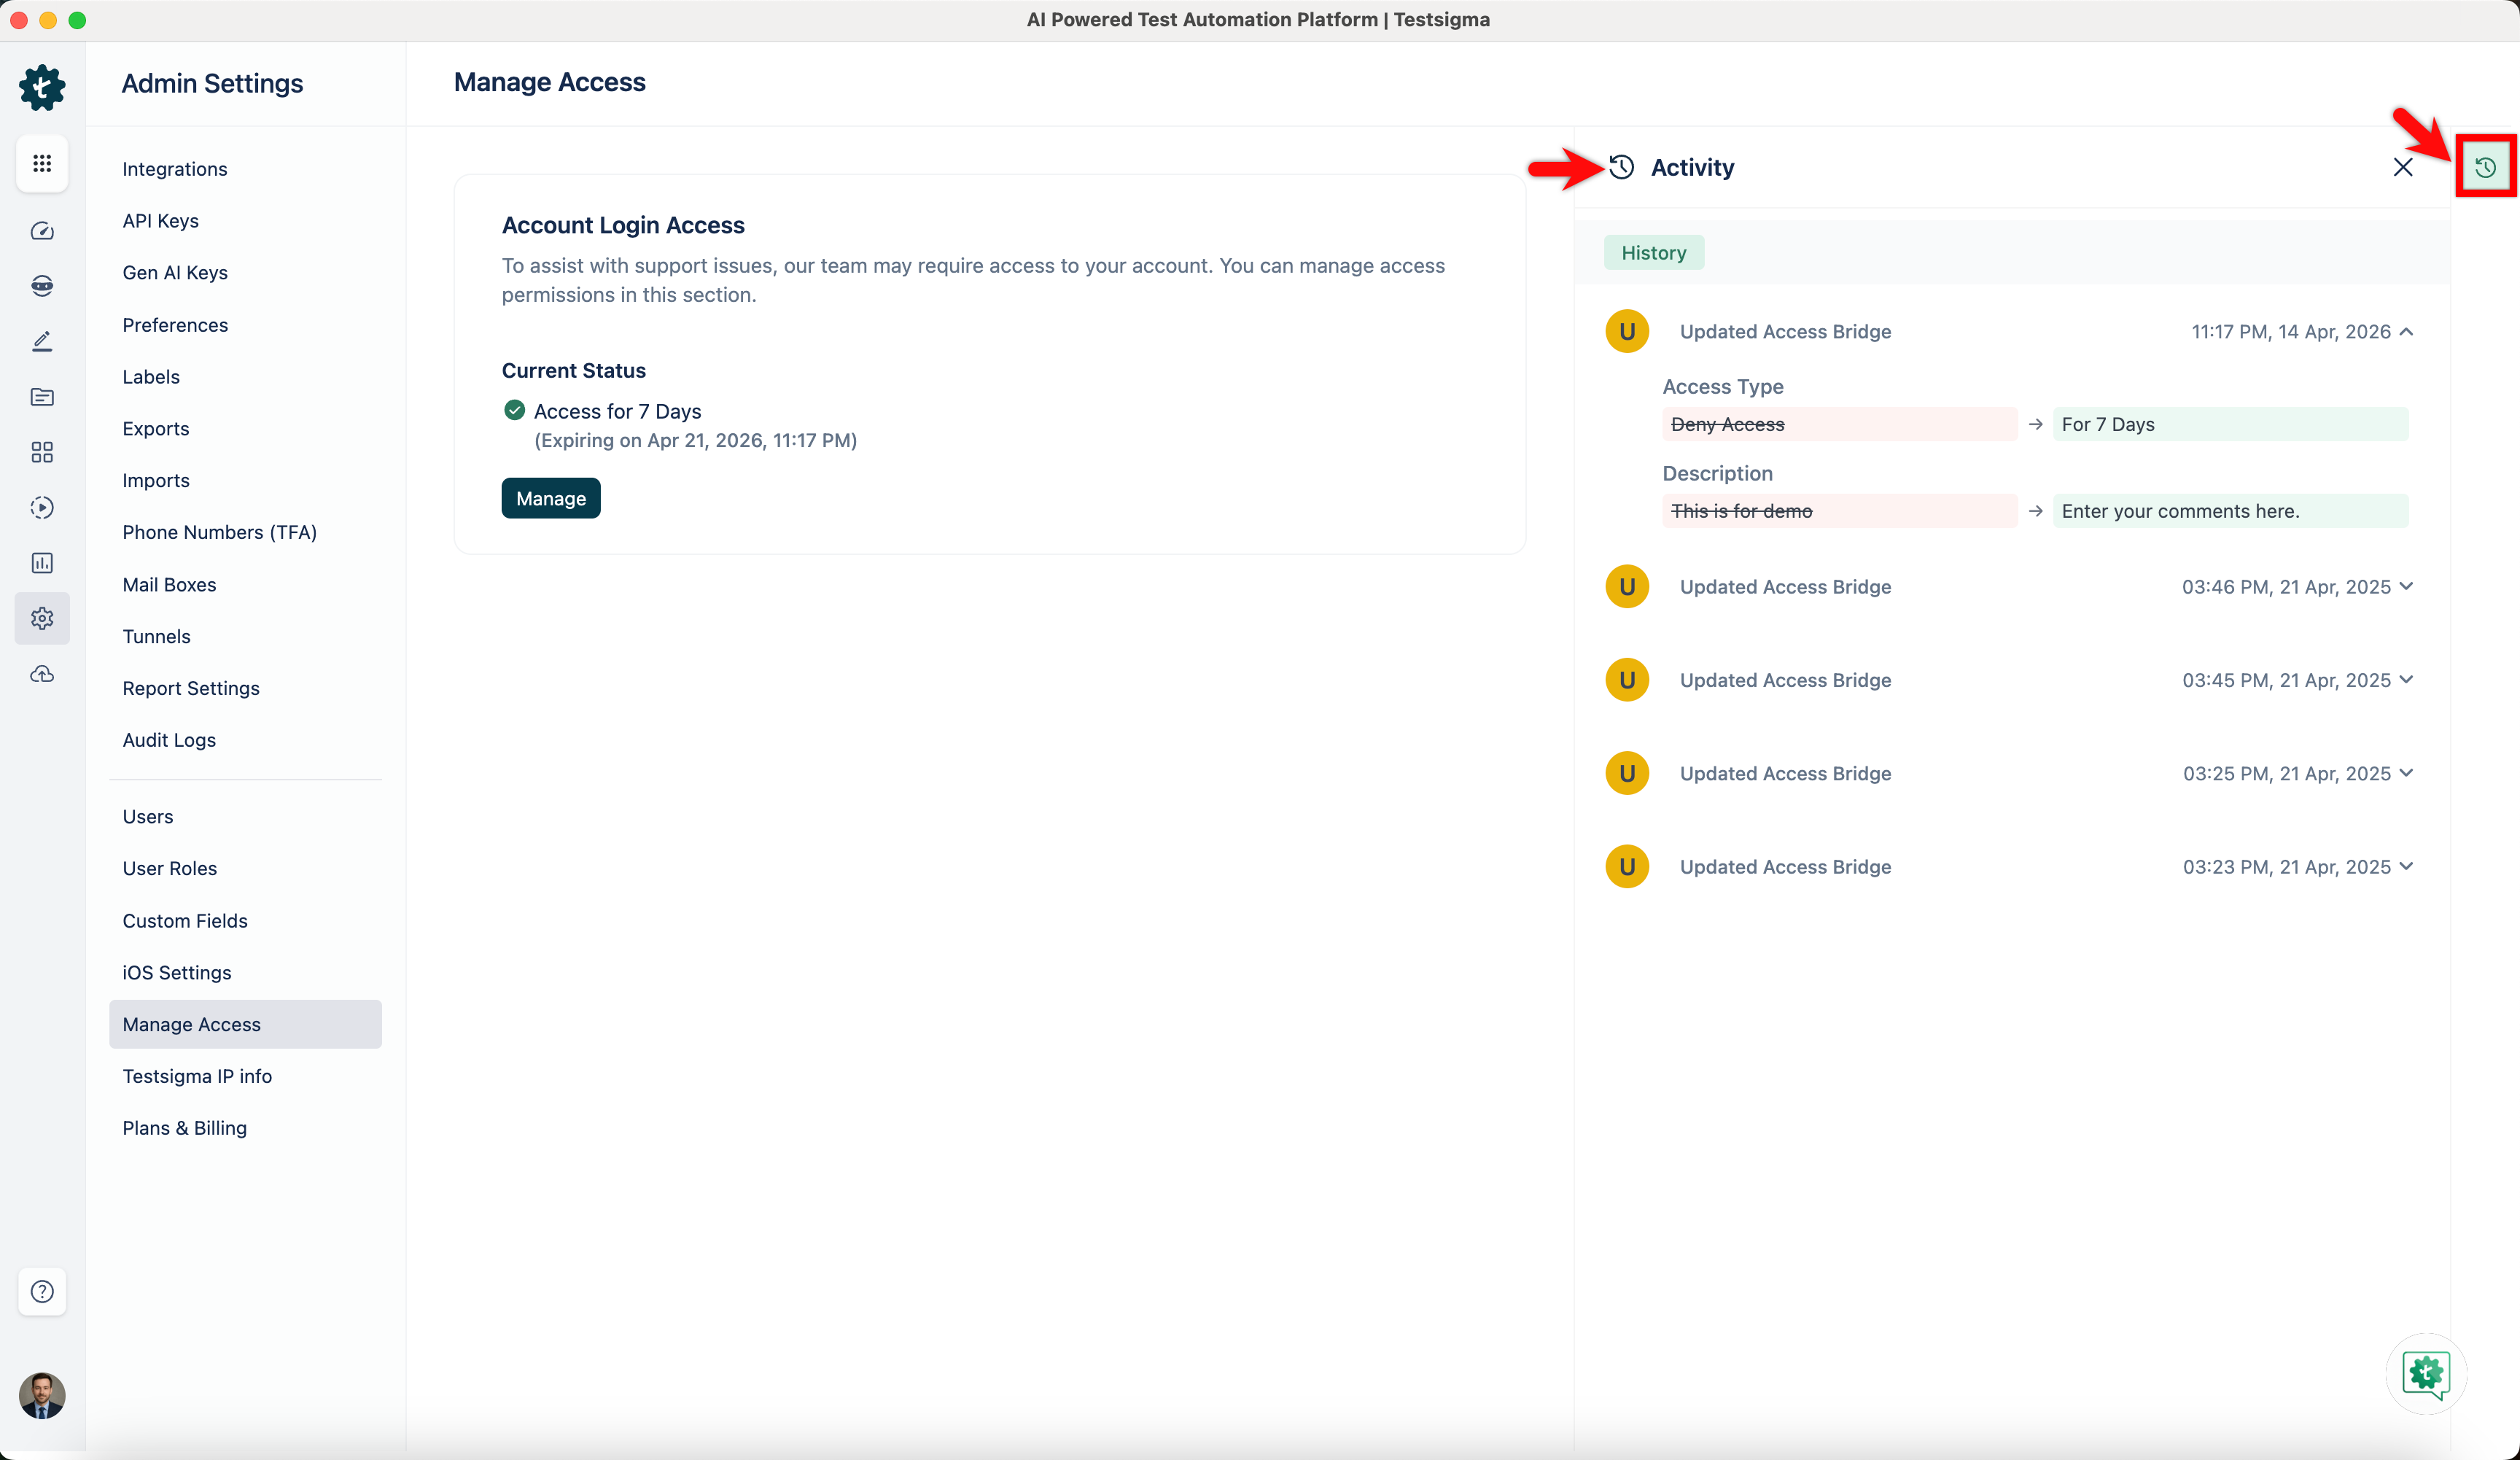Select the test authoring pen icon
Screen dimensions: 2520x1460
(x=42, y=341)
